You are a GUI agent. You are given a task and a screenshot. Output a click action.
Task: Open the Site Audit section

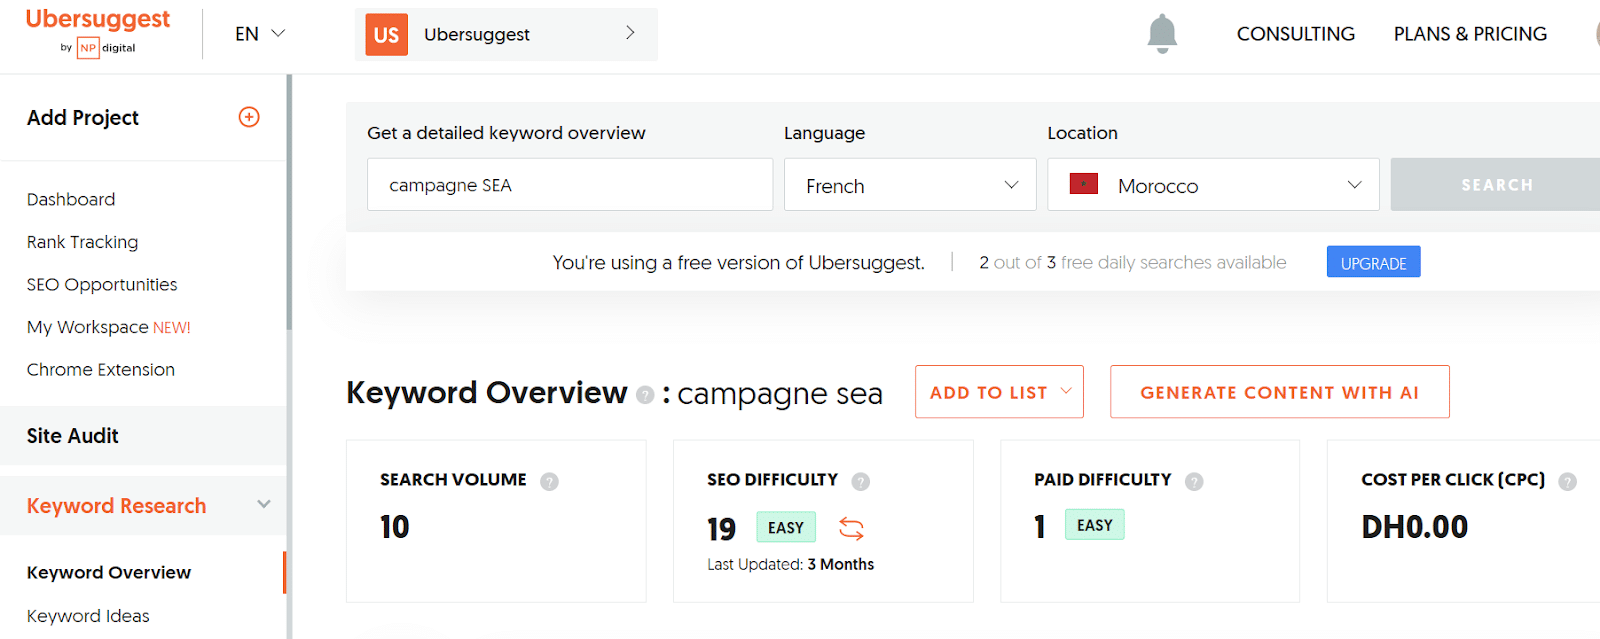(x=143, y=436)
